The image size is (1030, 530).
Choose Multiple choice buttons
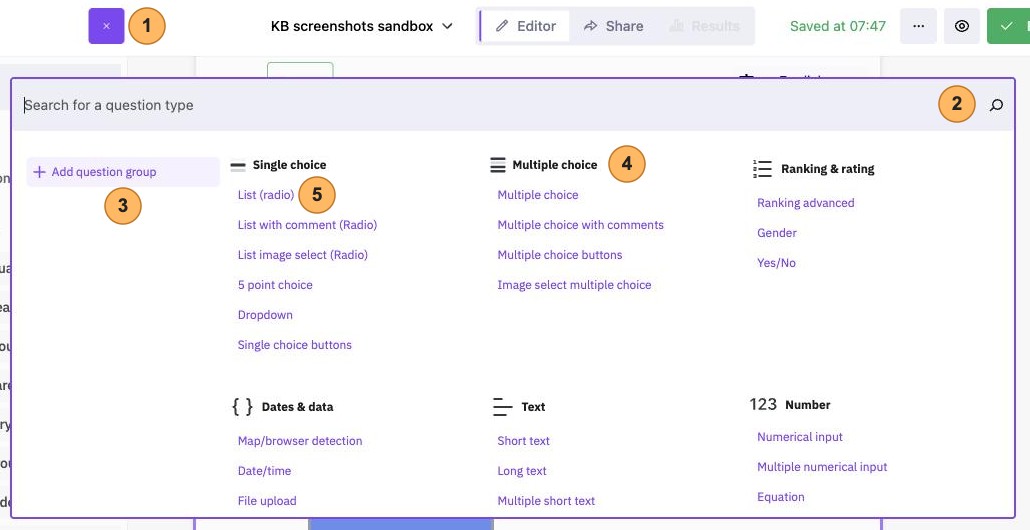pyautogui.click(x=560, y=255)
